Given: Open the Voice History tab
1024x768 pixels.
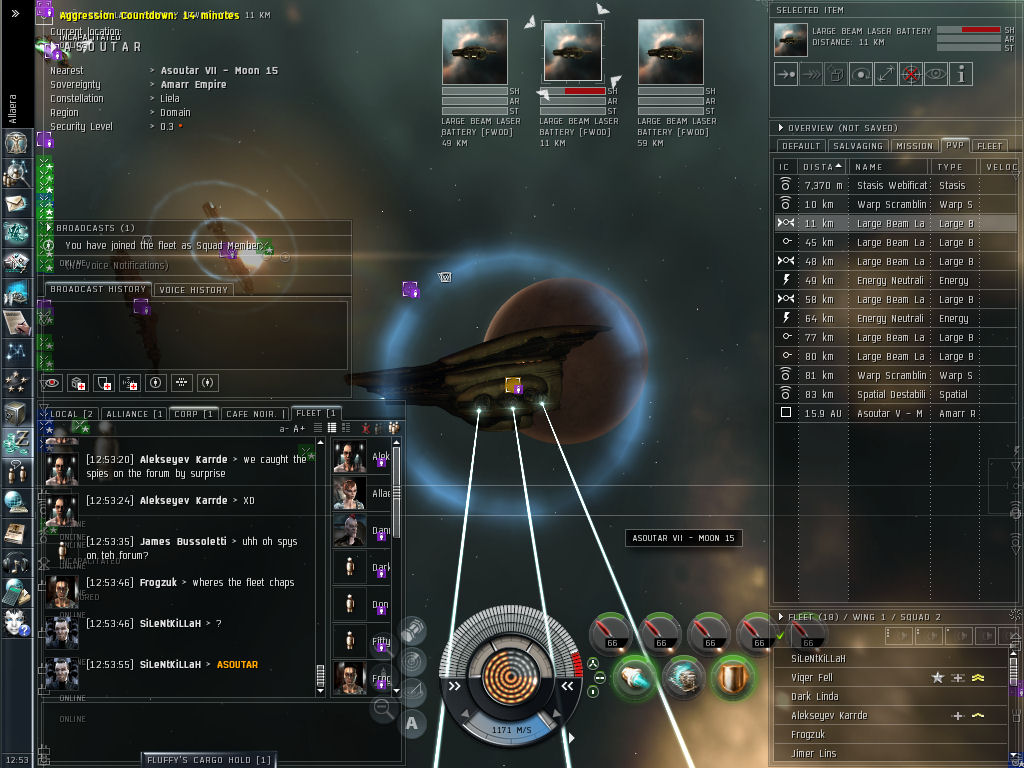Looking at the screenshot, I should tap(193, 290).
